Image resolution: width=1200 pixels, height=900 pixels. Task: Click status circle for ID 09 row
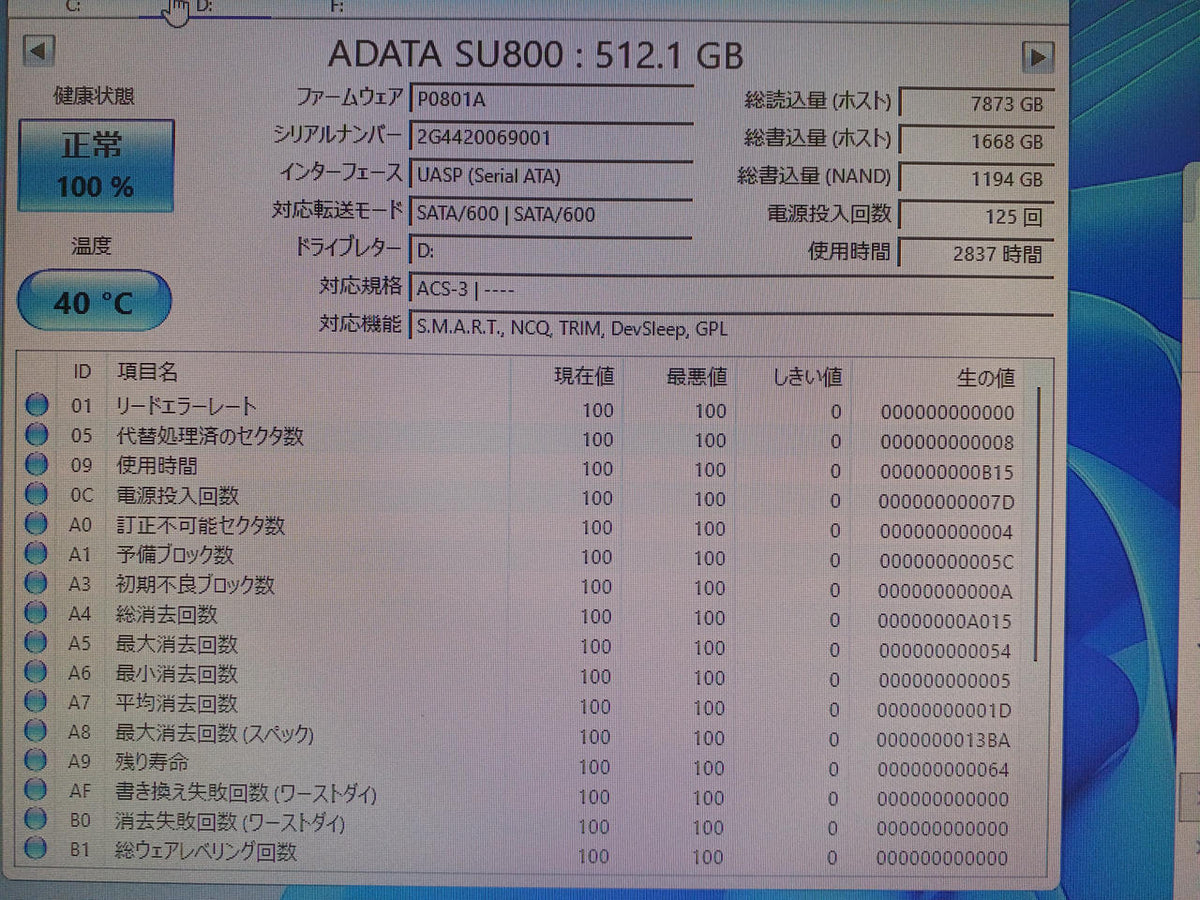37,464
